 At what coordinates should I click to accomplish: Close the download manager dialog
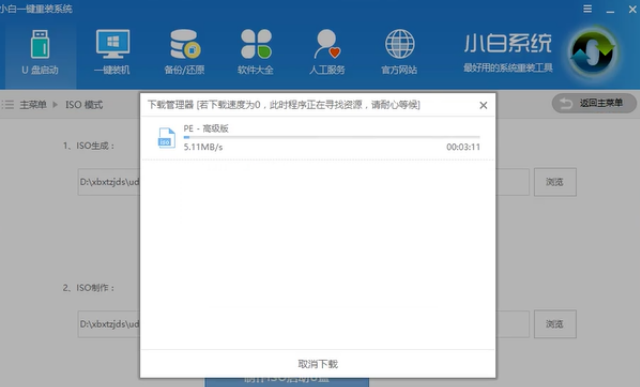[483, 105]
